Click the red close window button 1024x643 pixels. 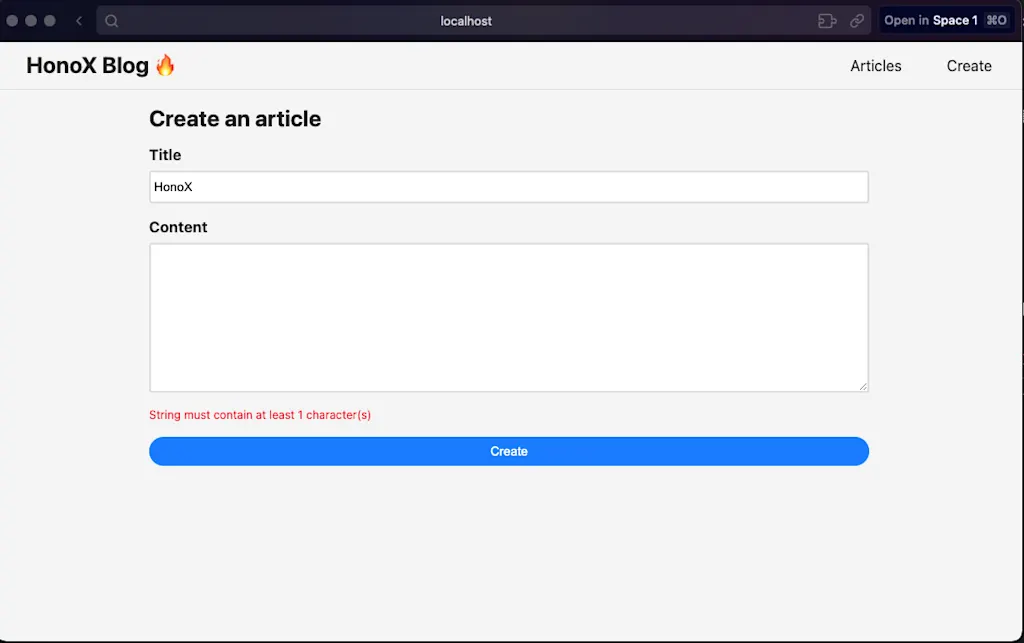[x=12, y=20]
